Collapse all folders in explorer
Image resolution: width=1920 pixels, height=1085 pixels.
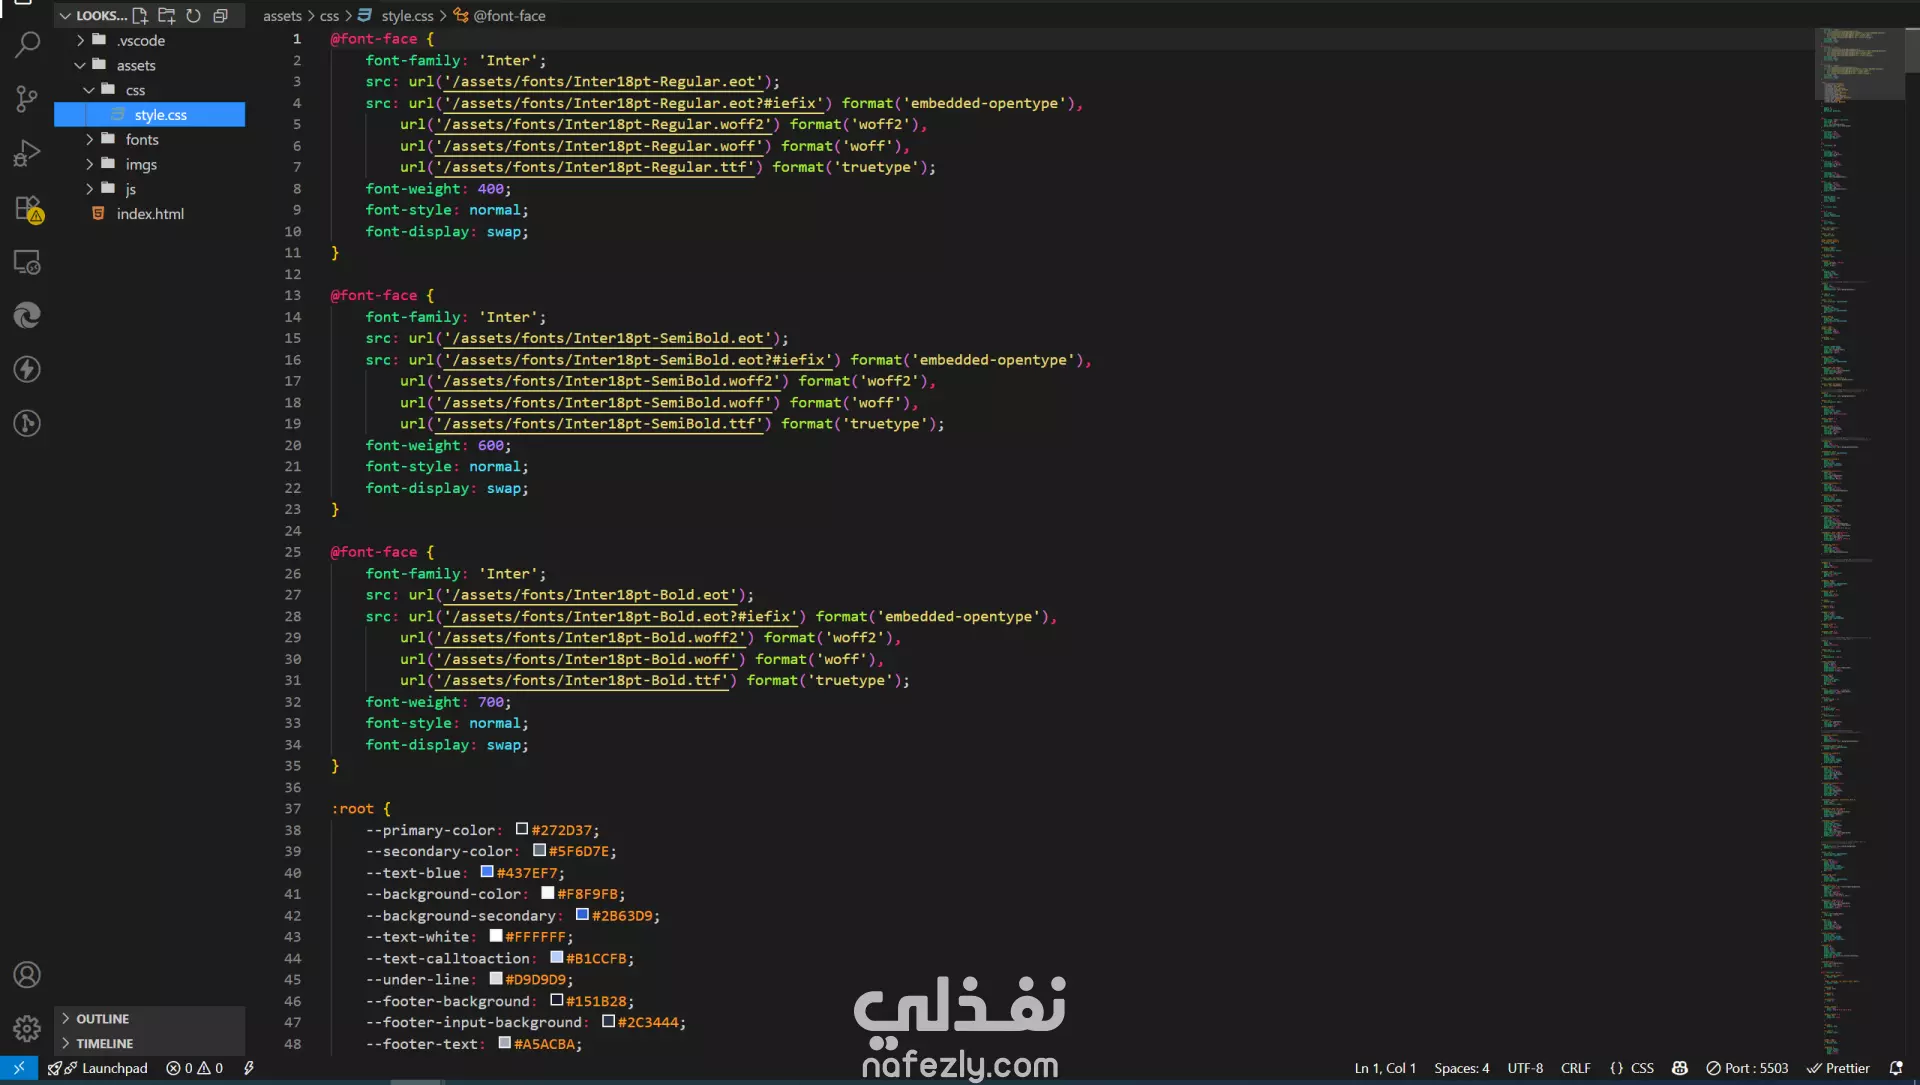[221, 16]
